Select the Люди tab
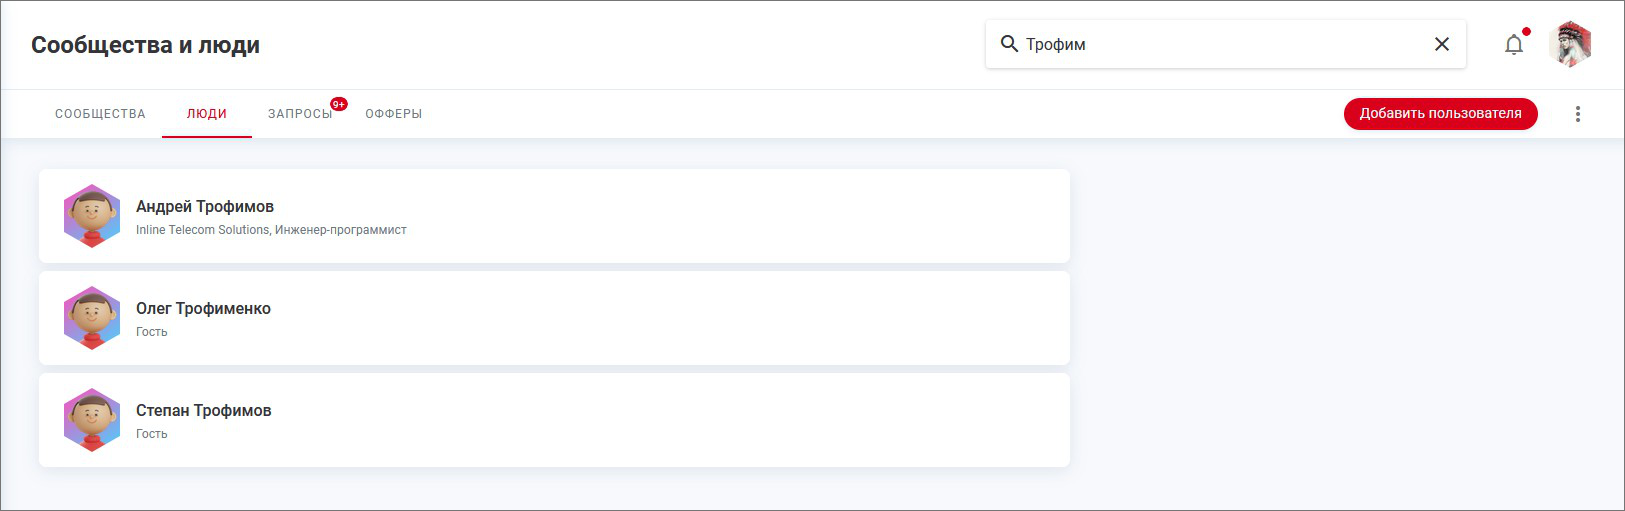This screenshot has width=1625, height=511. (207, 114)
